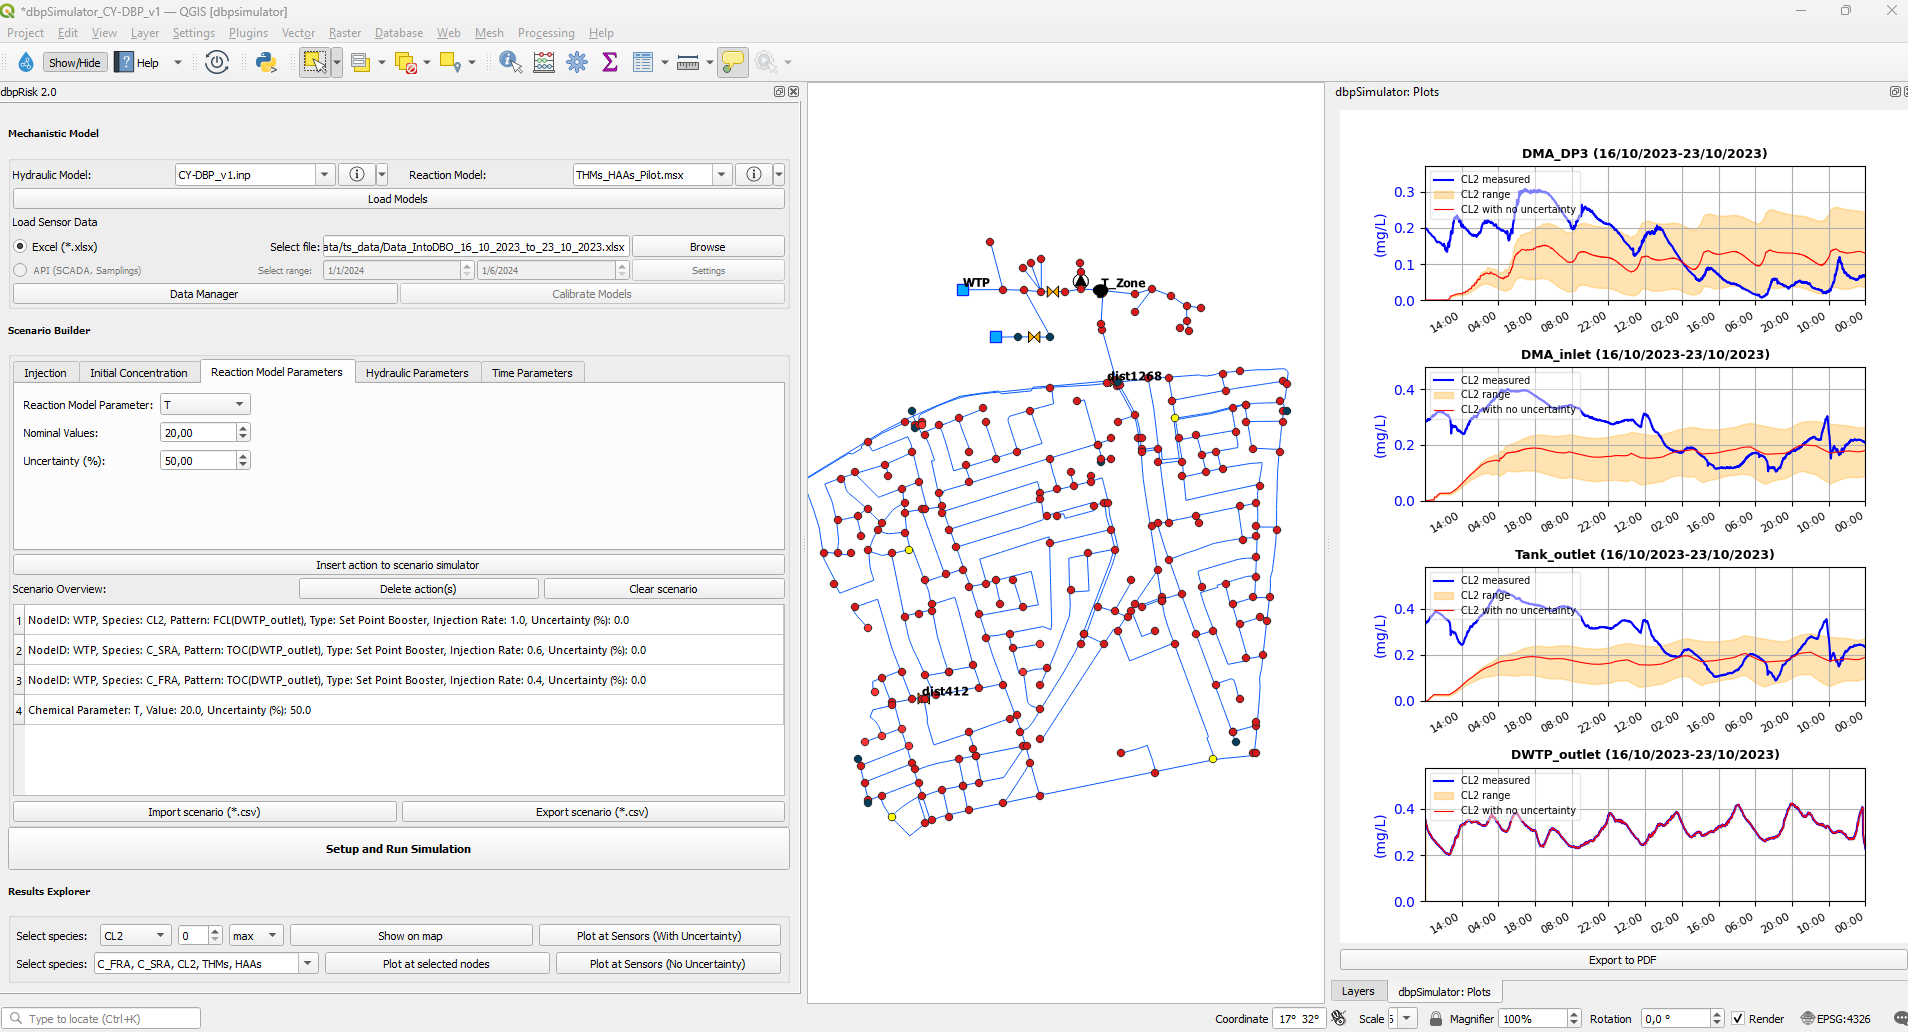Click Export to PDF below plots
Screen dimensions: 1908x1032
pos(1622,960)
